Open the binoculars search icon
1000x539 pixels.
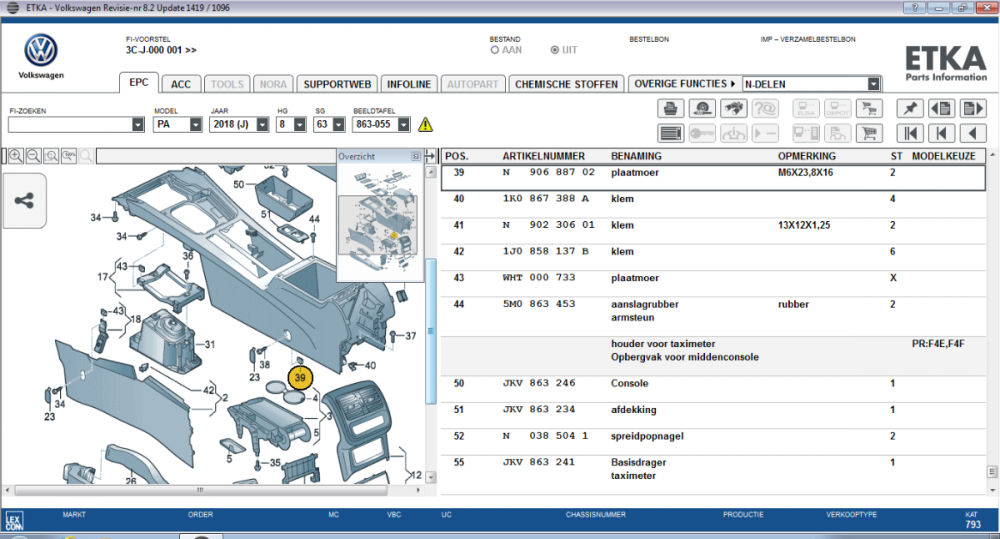pyautogui.click(x=734, y=108)
